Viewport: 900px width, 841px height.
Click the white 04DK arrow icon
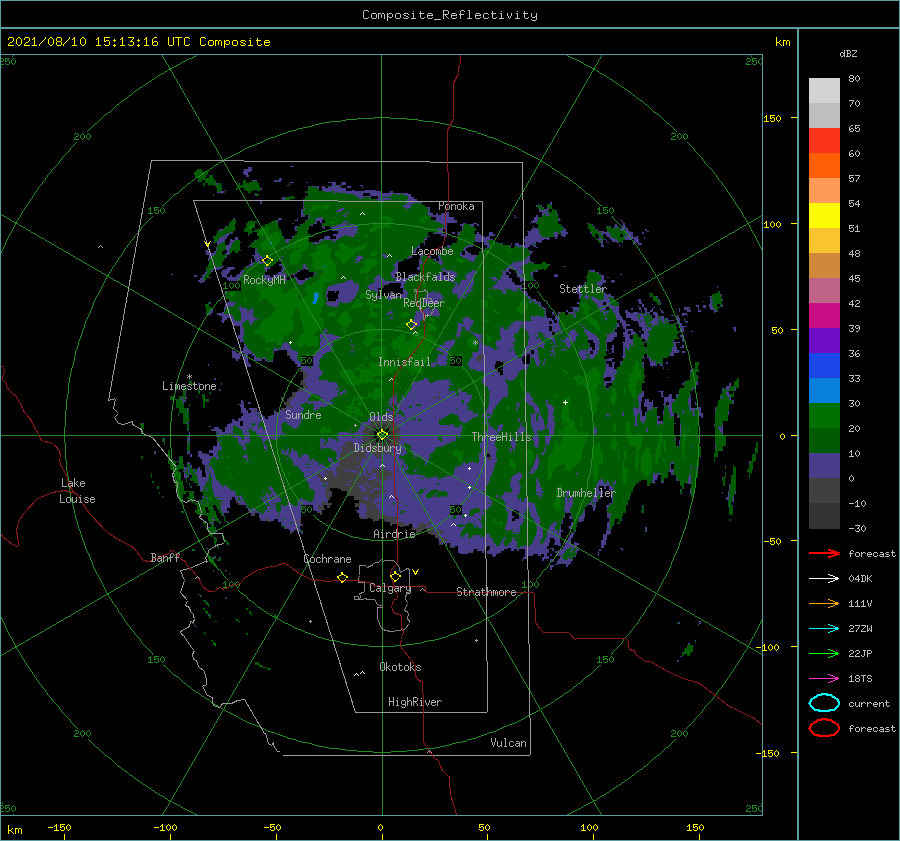tap(824, 579)
